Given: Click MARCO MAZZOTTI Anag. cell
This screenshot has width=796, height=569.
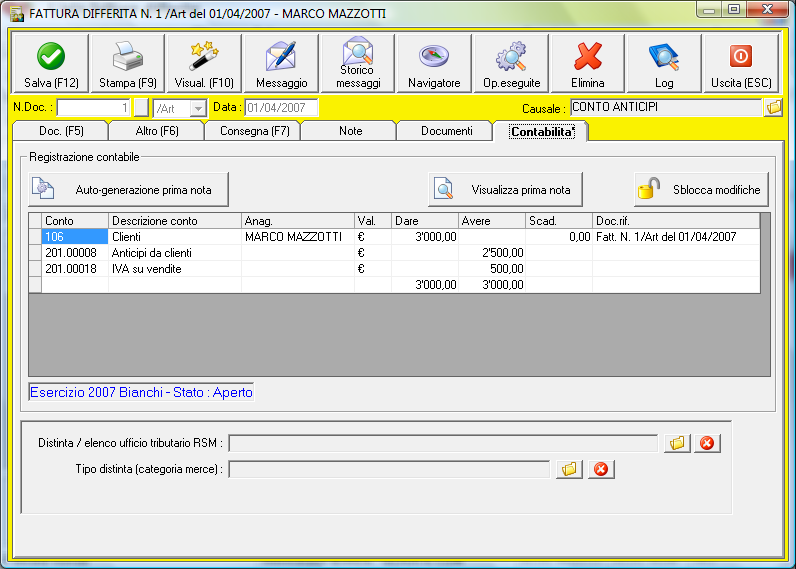Looking at the screenshot, I should [297, 237].
